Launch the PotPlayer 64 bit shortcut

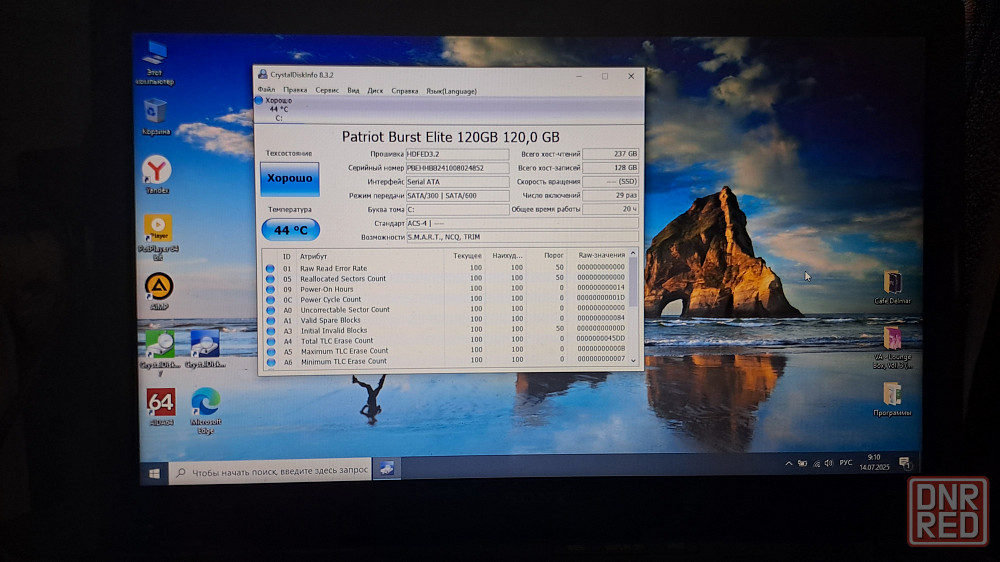[158, 237]
